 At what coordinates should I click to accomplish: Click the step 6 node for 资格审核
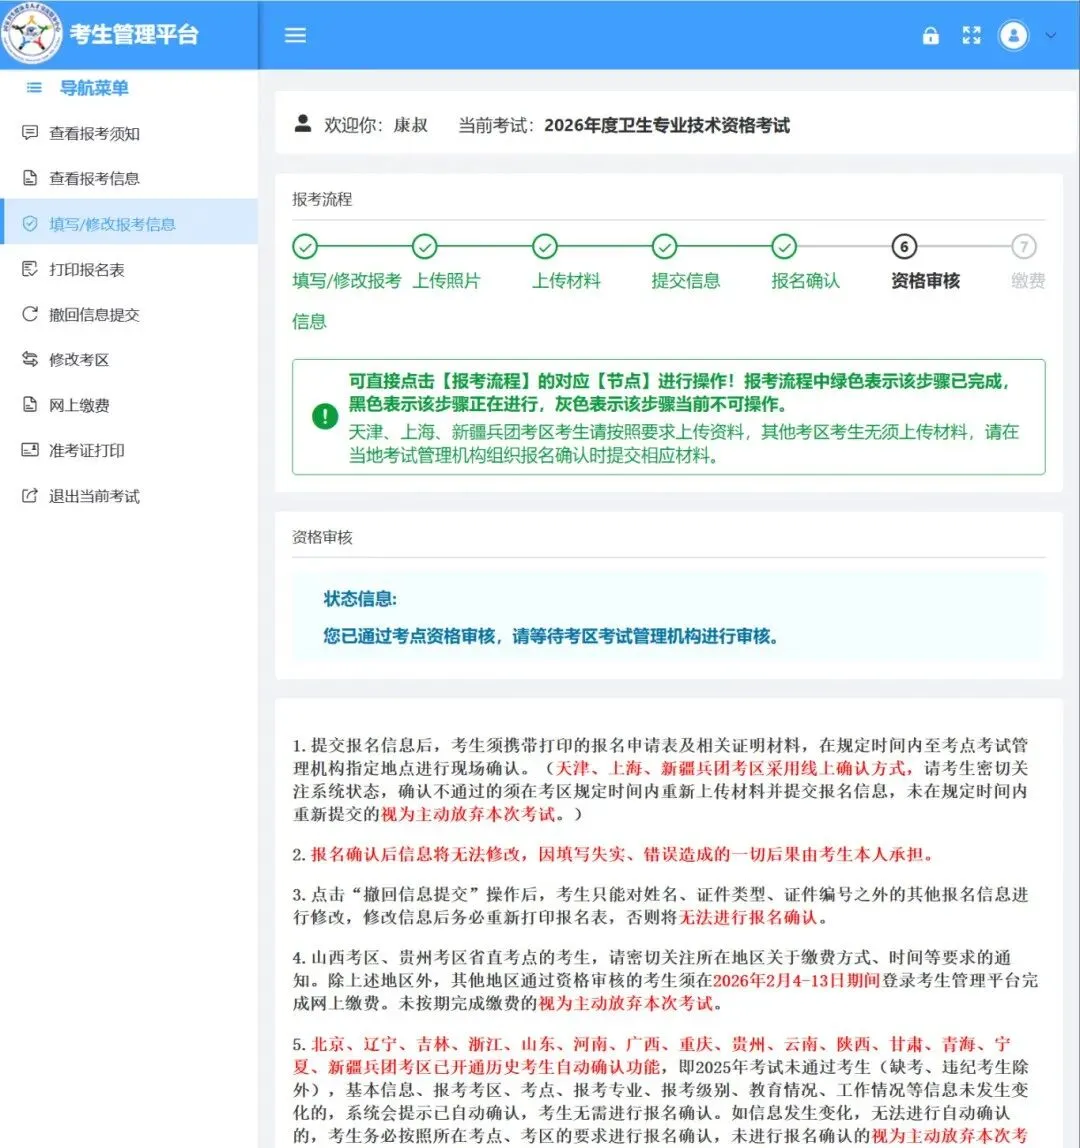tap(904, 247)
